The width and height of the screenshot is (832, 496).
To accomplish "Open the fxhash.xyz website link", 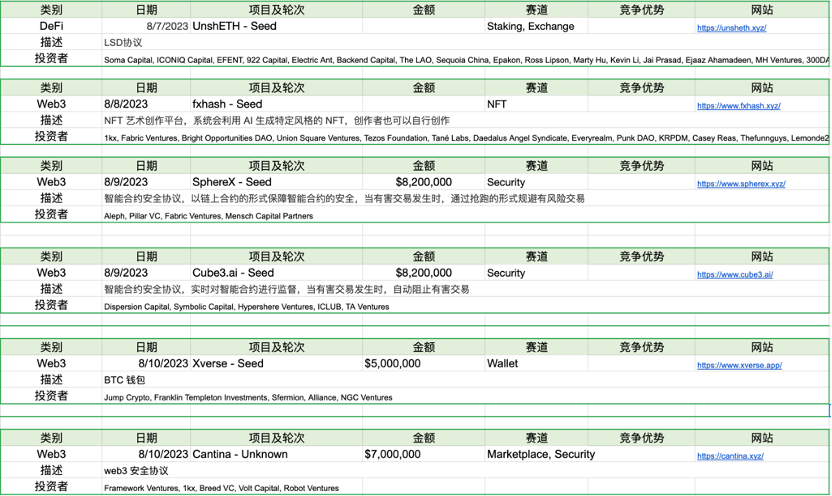I will coord(739,106).
